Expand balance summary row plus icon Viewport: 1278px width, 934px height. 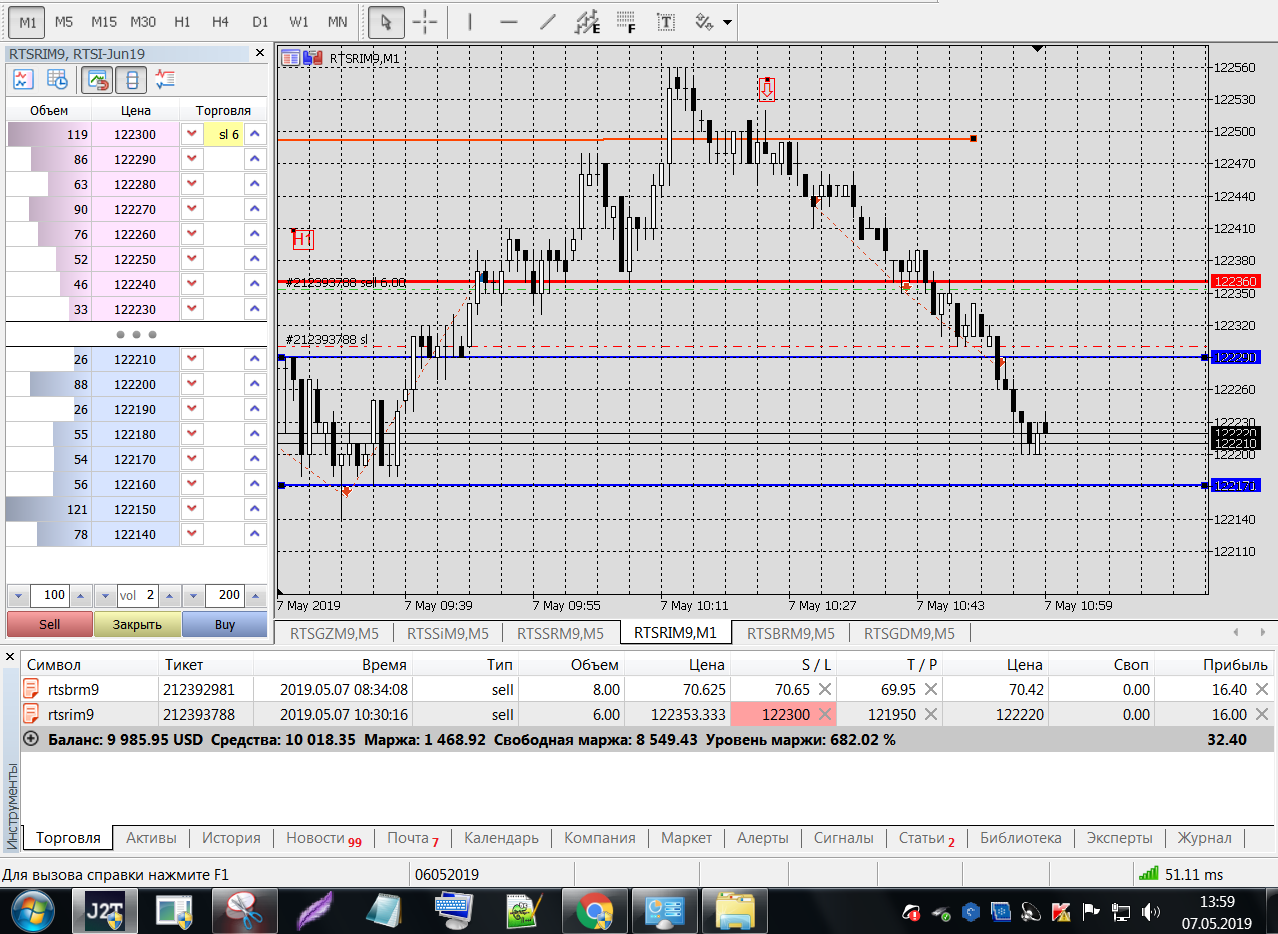[31, 739]
